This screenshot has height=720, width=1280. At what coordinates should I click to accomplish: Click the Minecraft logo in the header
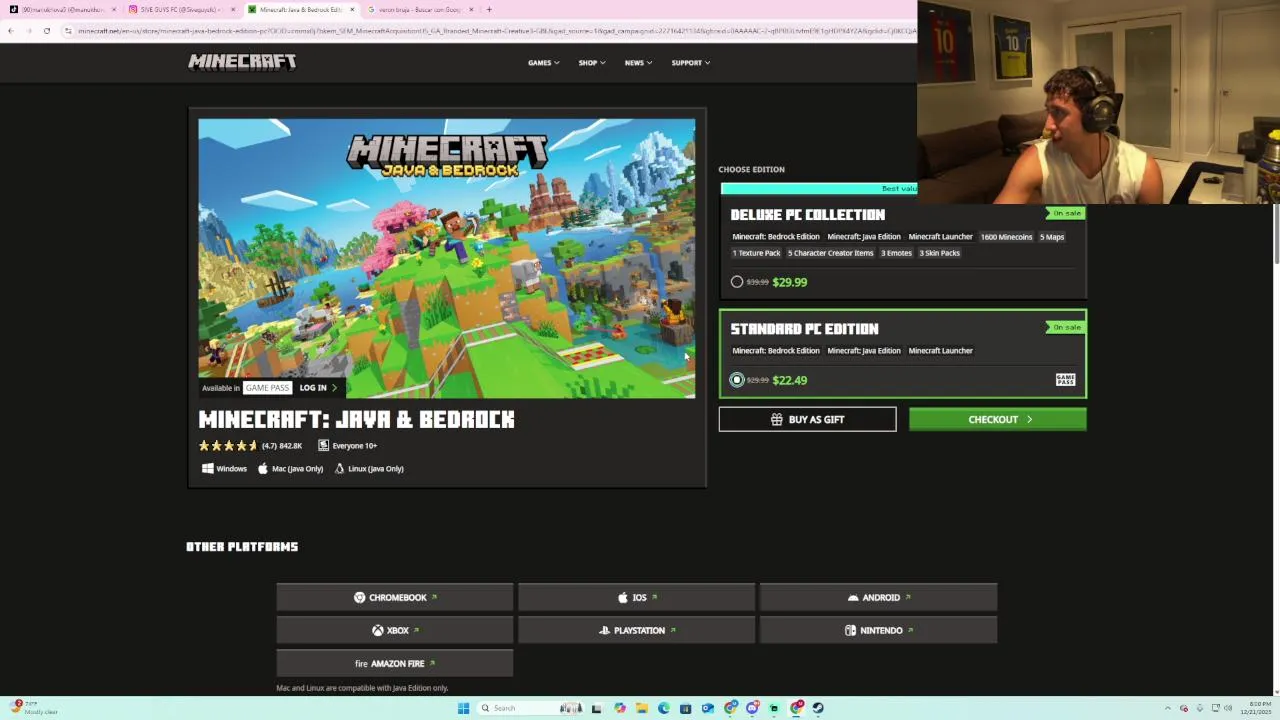[242, 62]
